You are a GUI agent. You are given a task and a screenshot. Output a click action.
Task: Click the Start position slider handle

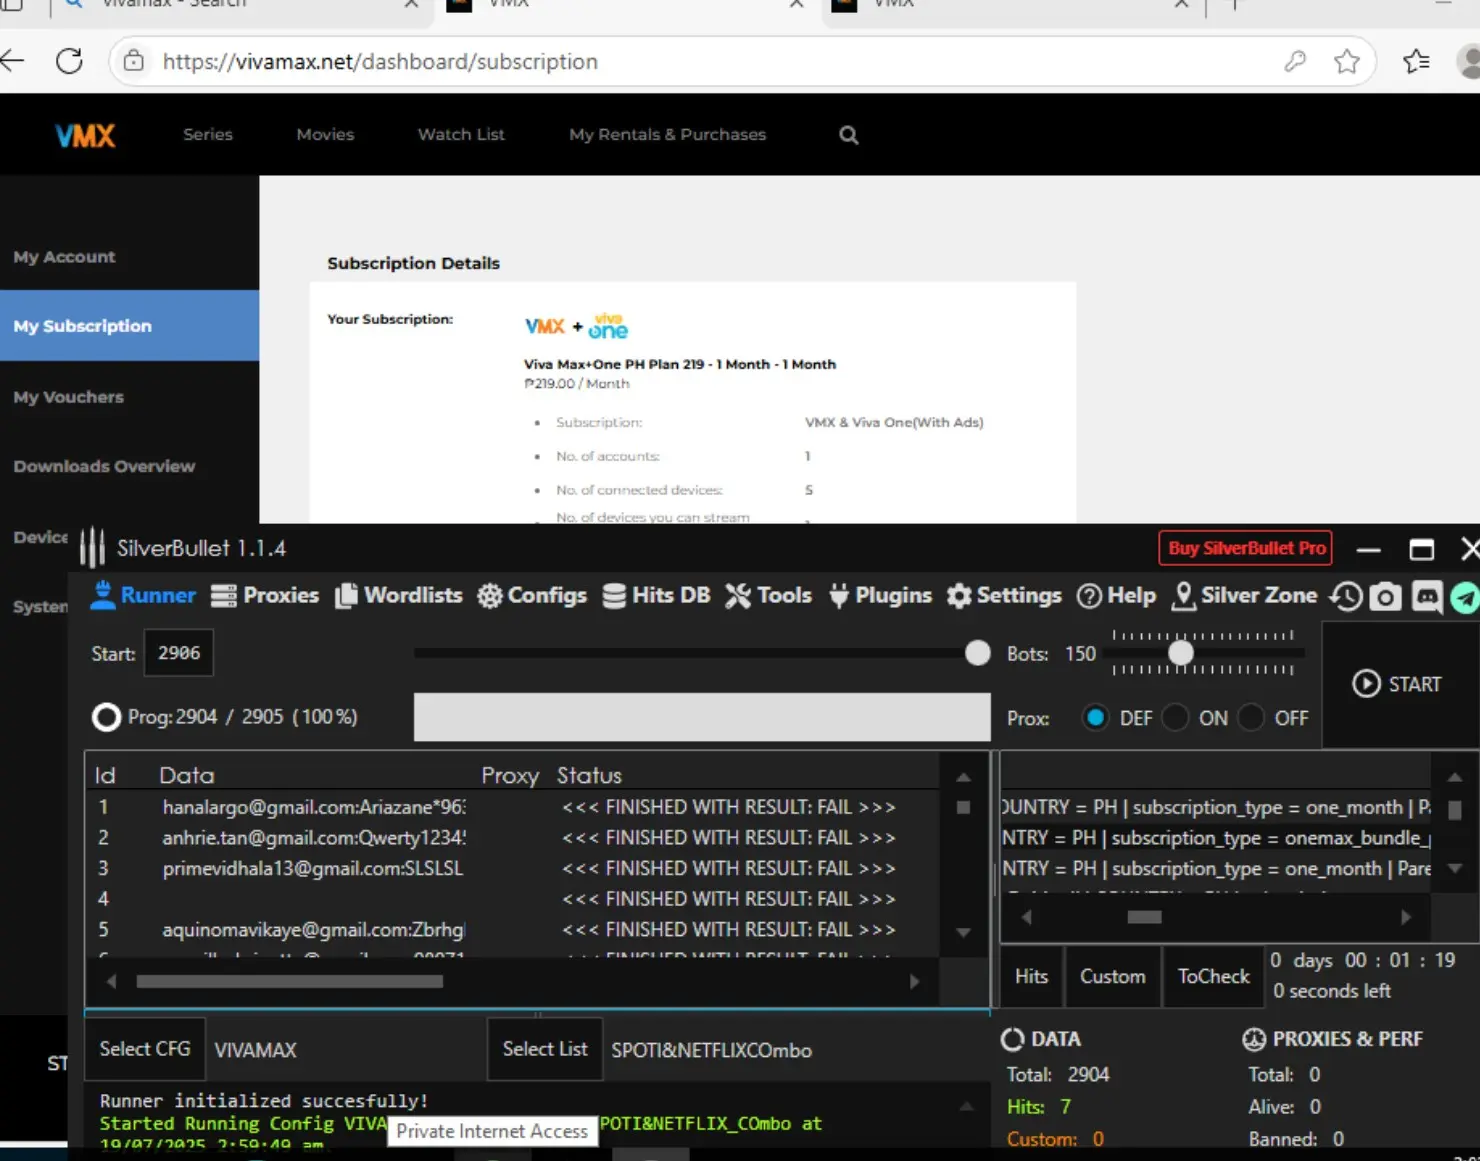(977, 653)
